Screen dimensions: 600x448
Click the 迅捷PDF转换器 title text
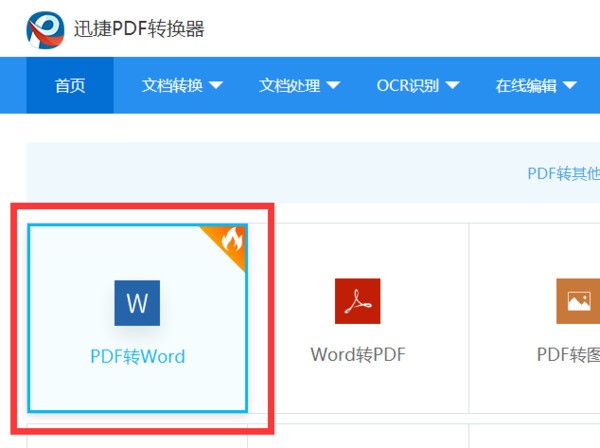click(x=139, y=29)
